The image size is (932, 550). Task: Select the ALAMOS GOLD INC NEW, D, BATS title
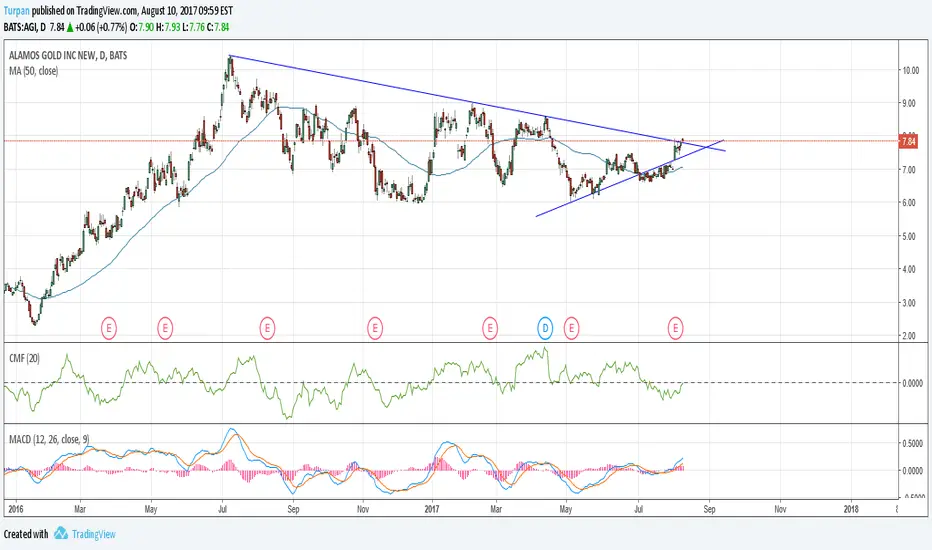pos(68,55)
